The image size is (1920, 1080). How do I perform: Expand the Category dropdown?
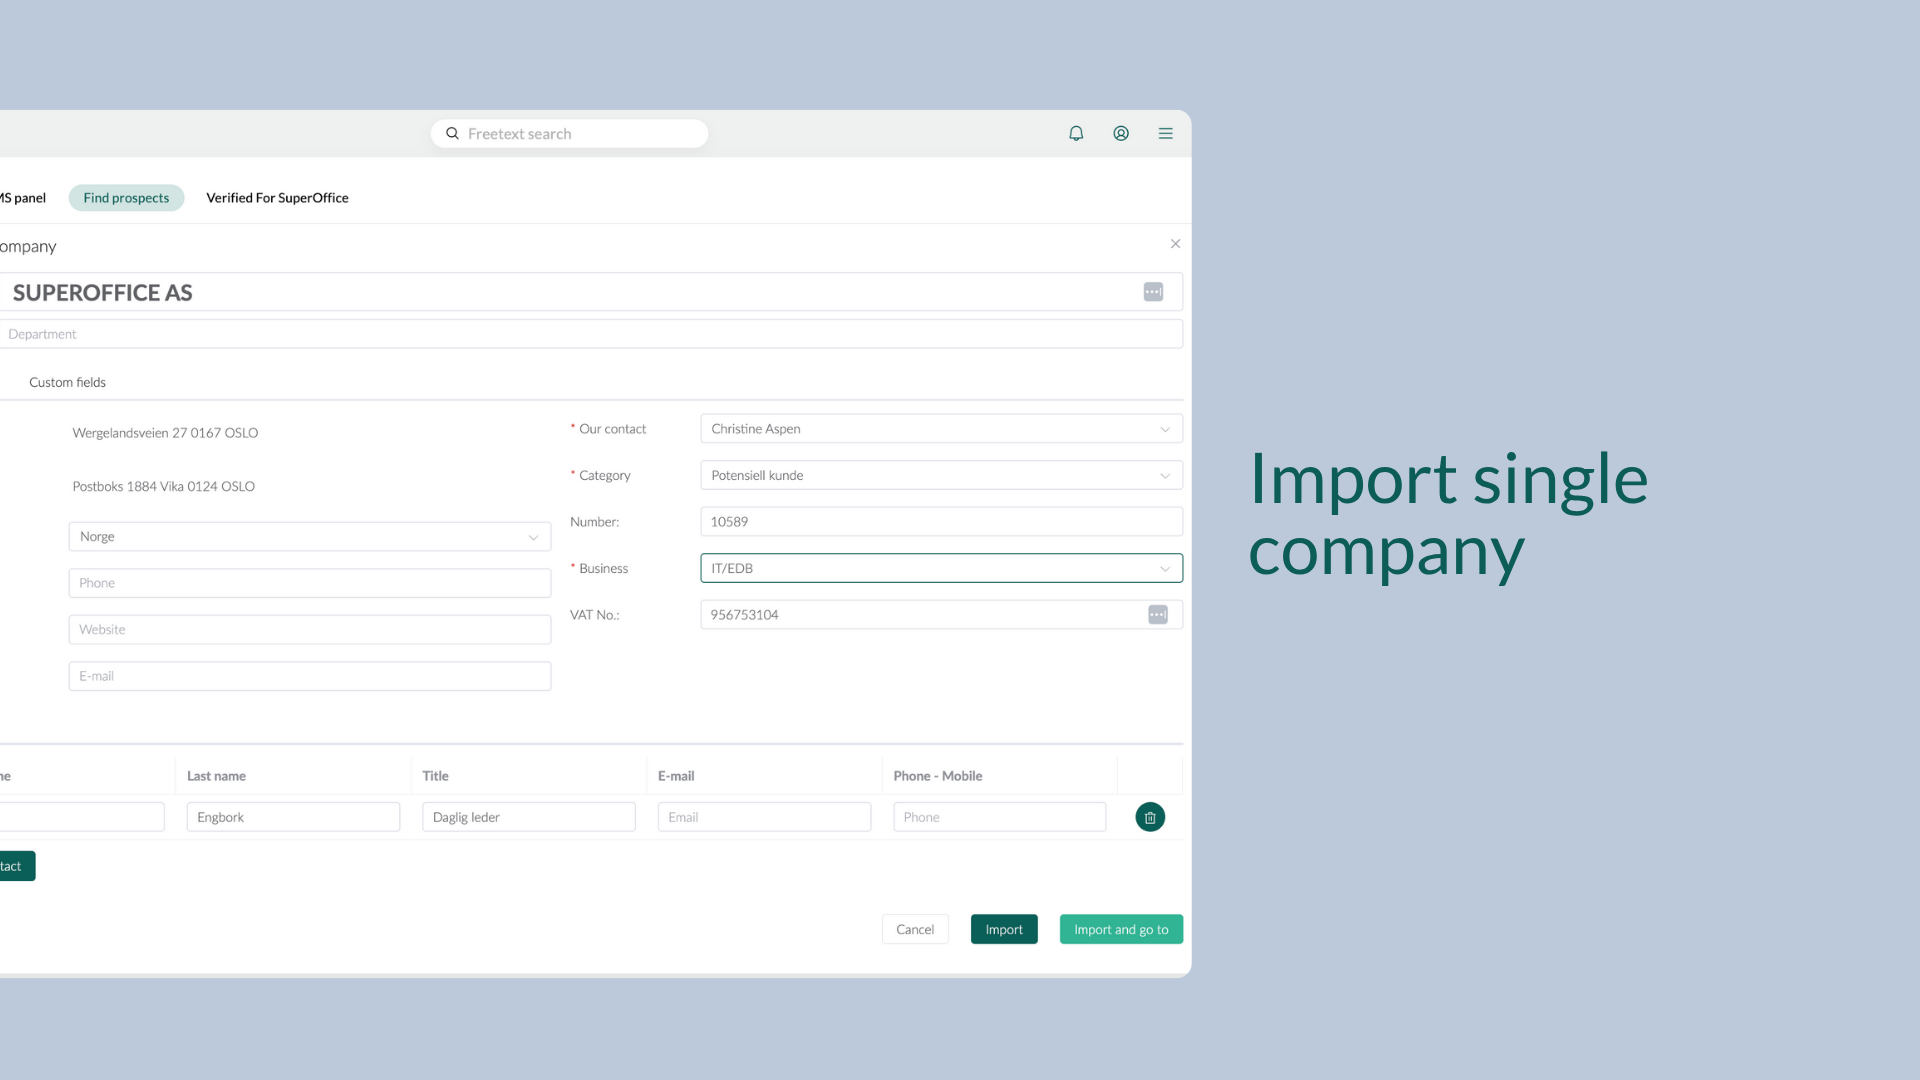pyautogui.click(x=941, y=475)
